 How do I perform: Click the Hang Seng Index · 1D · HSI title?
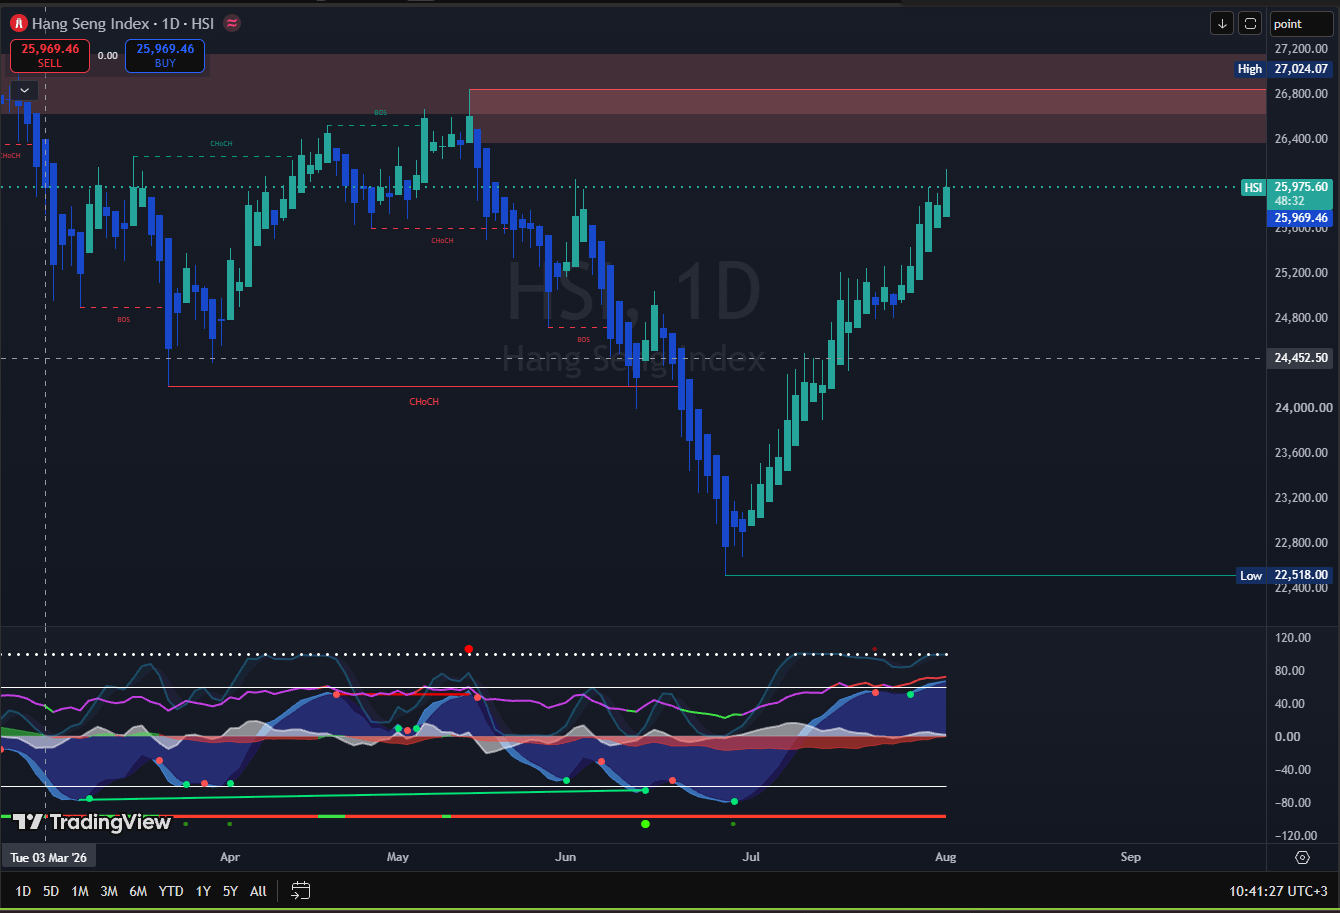(x=123, y=23)
